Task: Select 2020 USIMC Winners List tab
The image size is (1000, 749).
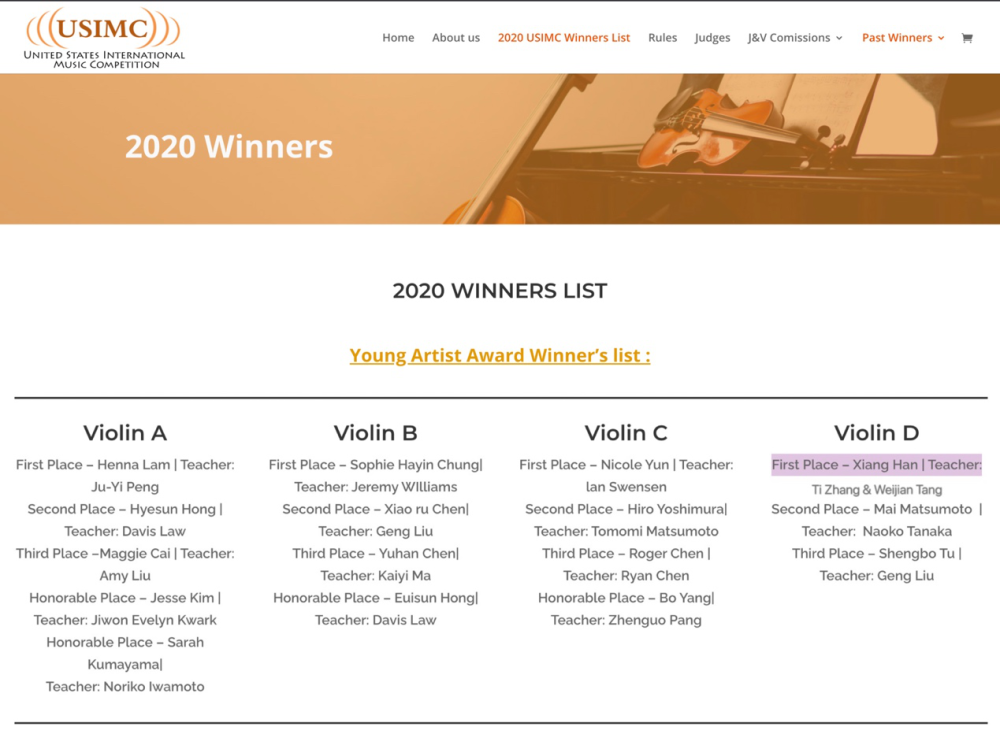Action: pos(564,38)
